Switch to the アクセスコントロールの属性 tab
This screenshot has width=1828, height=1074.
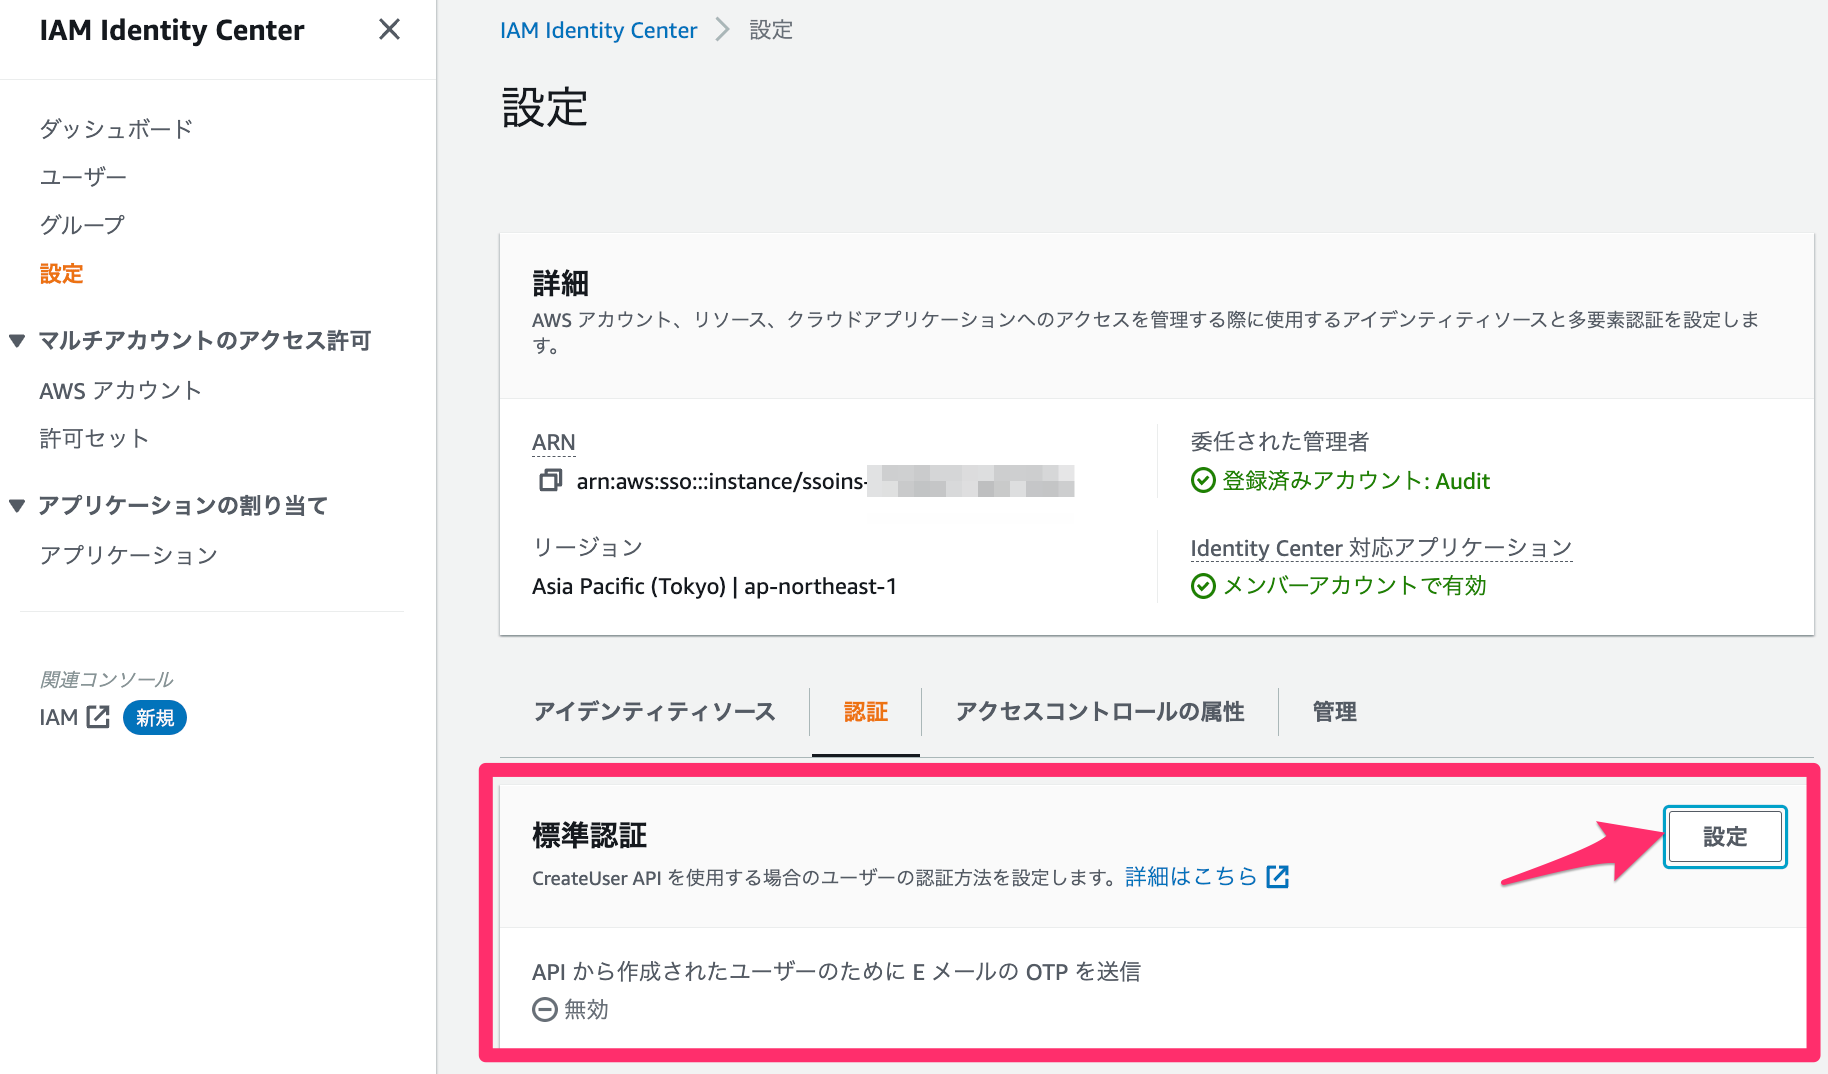[x=1100, y=712]
